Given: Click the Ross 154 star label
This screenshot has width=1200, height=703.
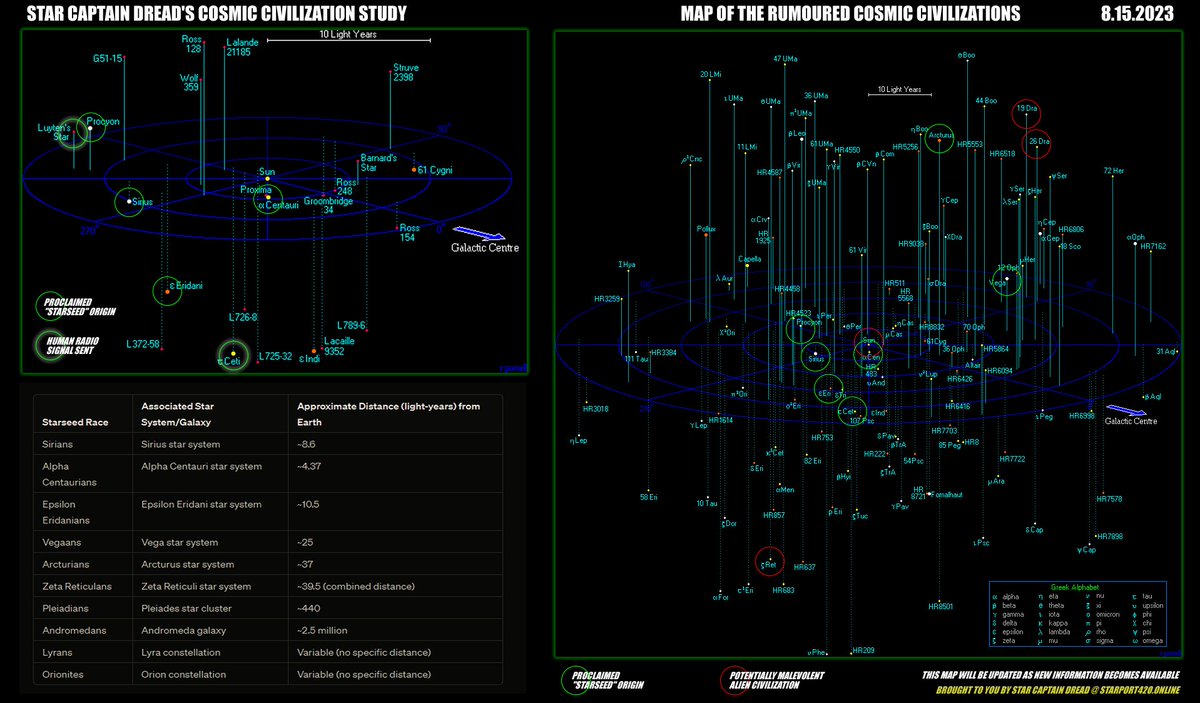Looking at the screenshot, I should [x=409, y=233].
